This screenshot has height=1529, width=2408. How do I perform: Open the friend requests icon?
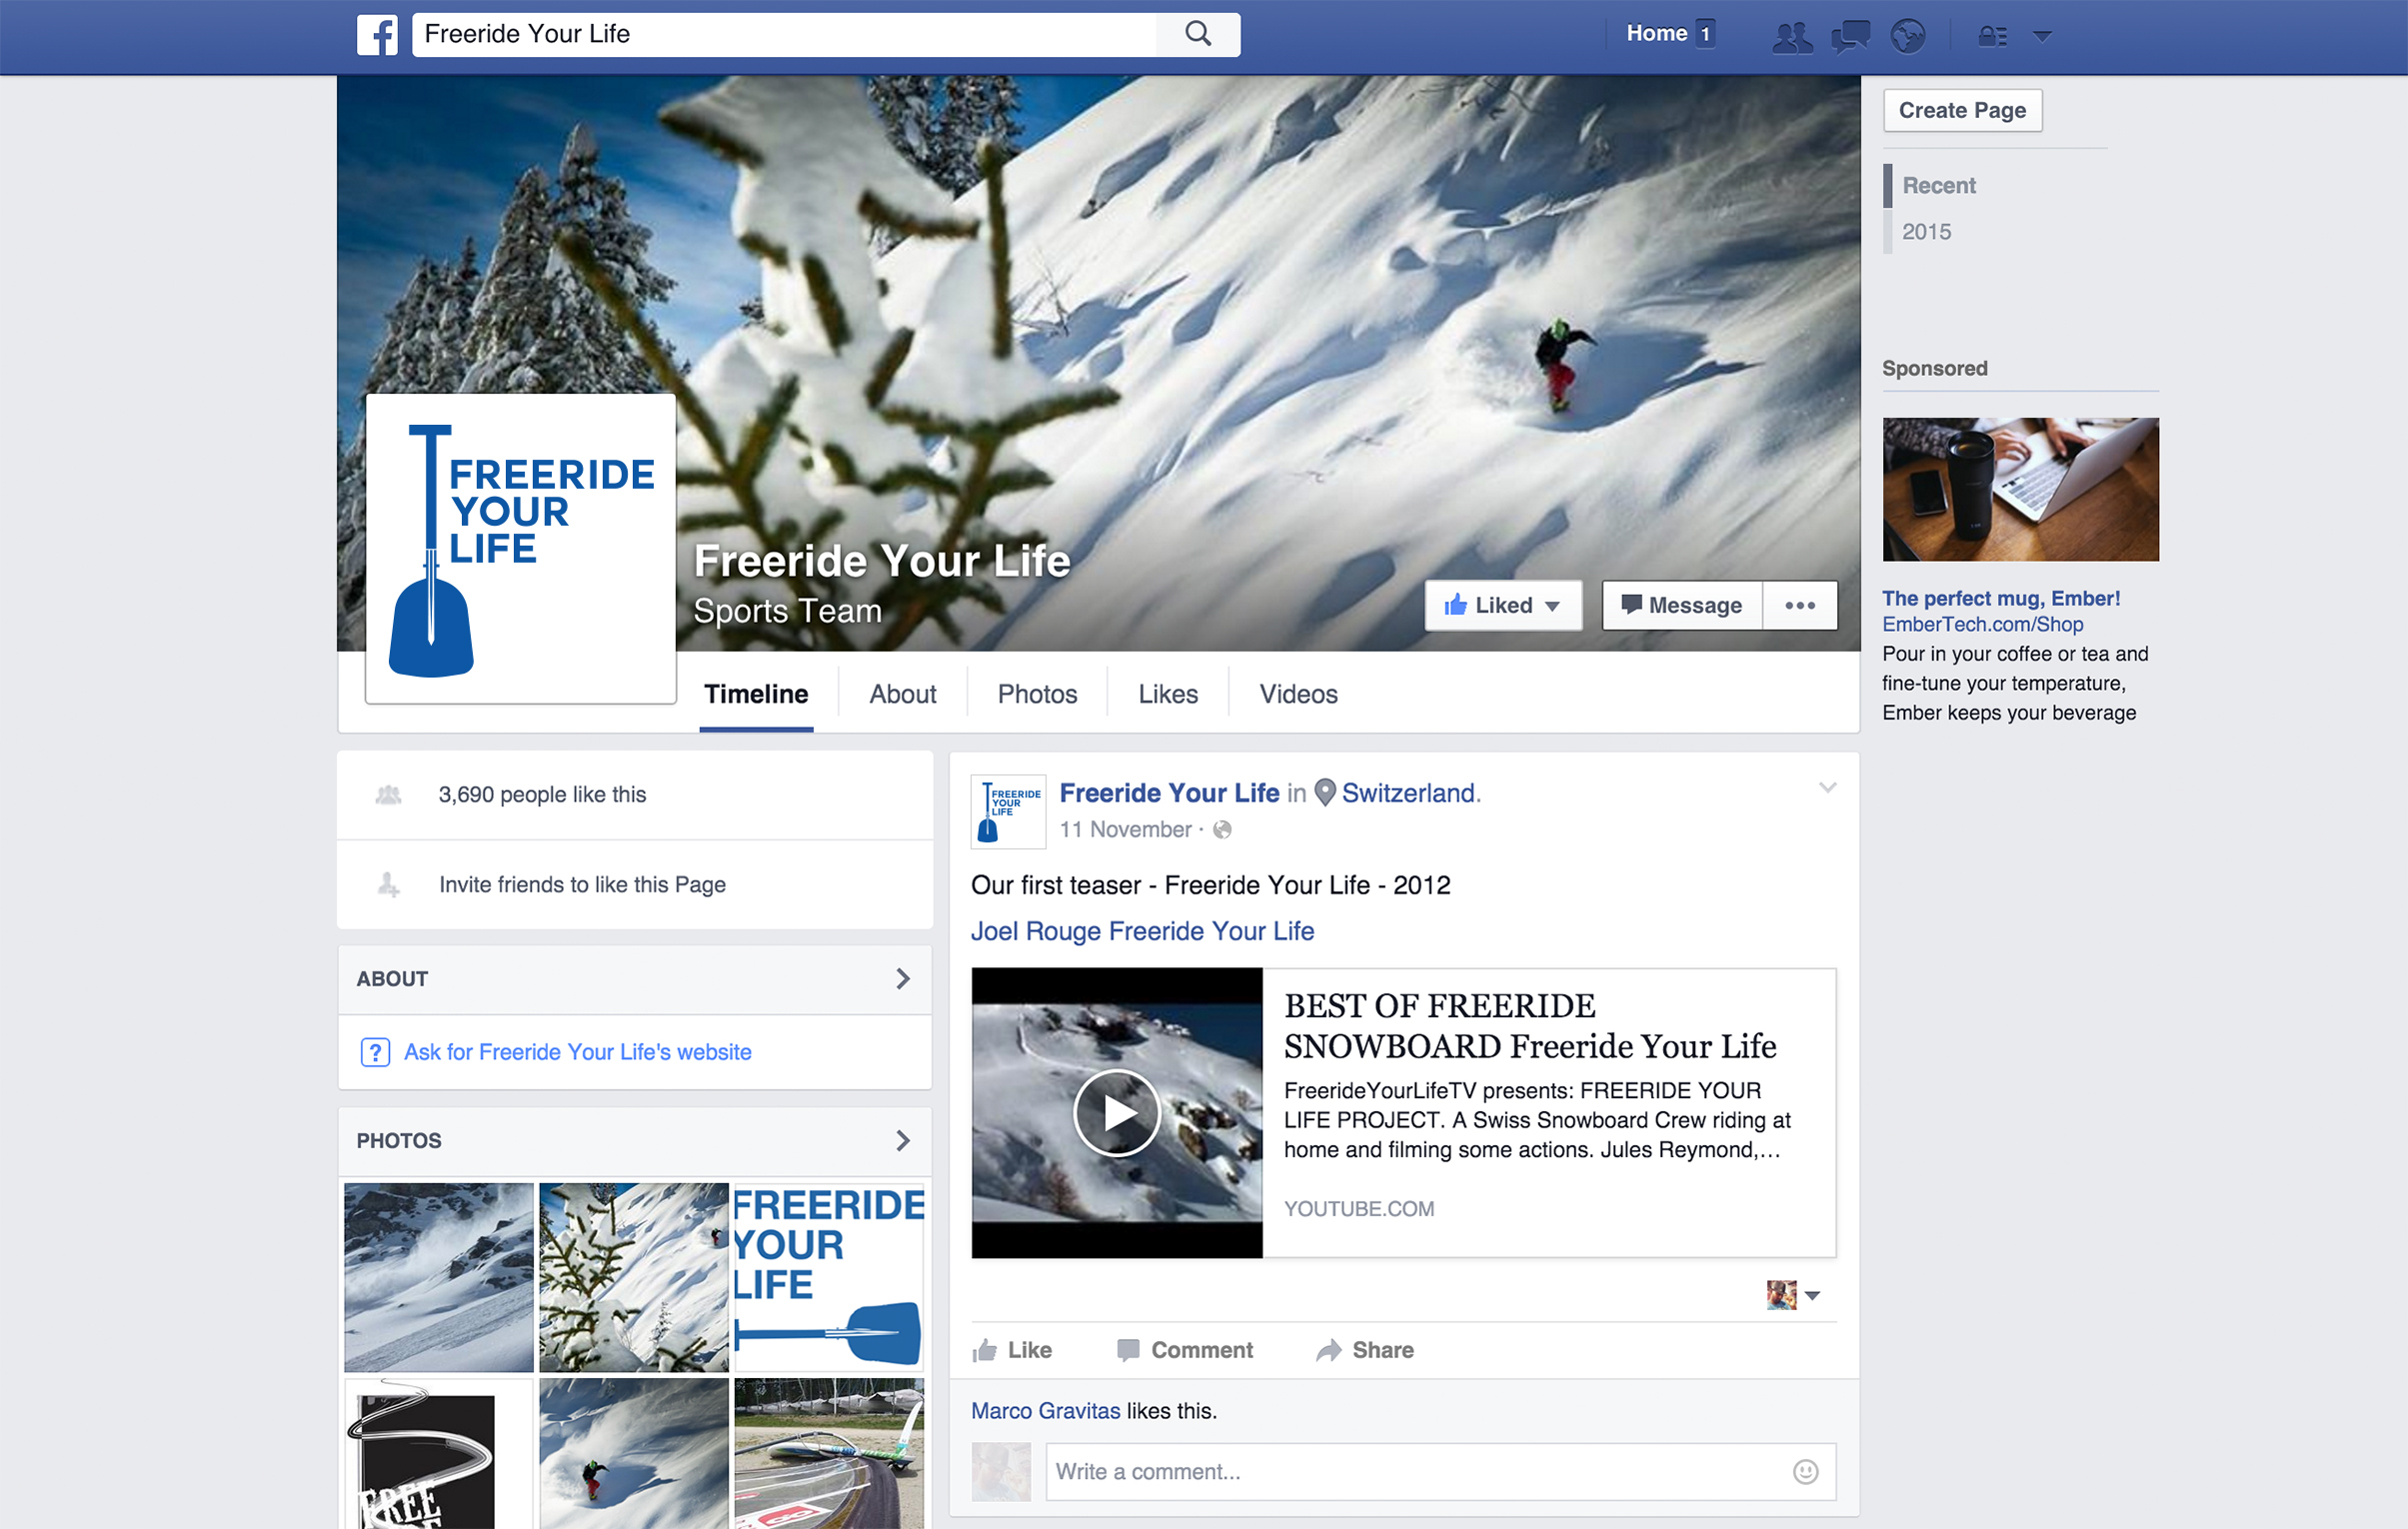[x=1791, y=37]
